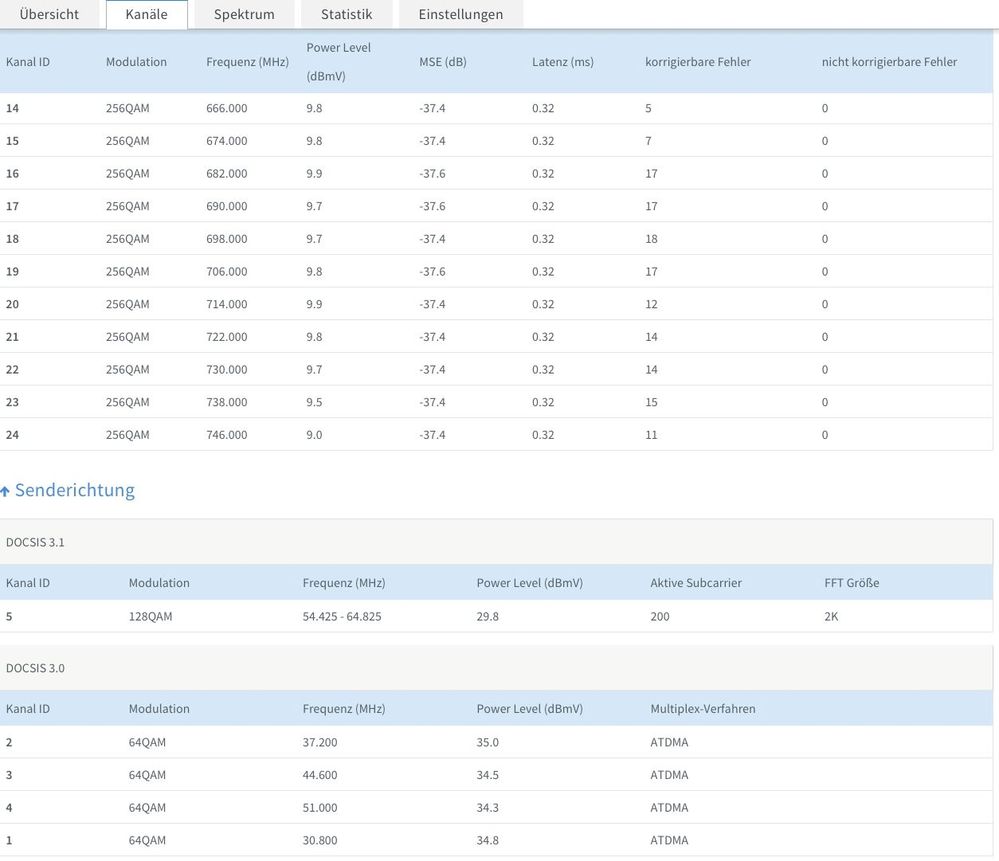Screen dimensions: 999x861
Task: Click the nicht korrigierbare Fehler column header
Action: click(889, 62)
